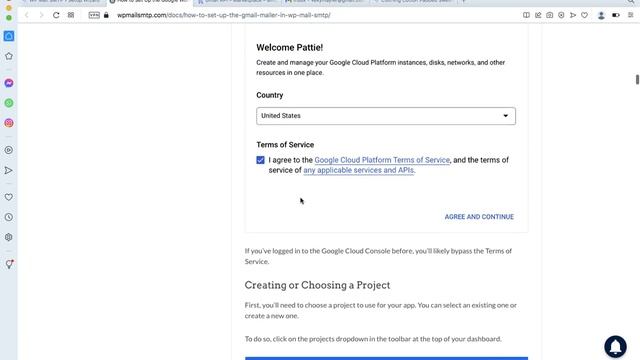Open Facebook Messenger in the sidebar

click(9, 83)
